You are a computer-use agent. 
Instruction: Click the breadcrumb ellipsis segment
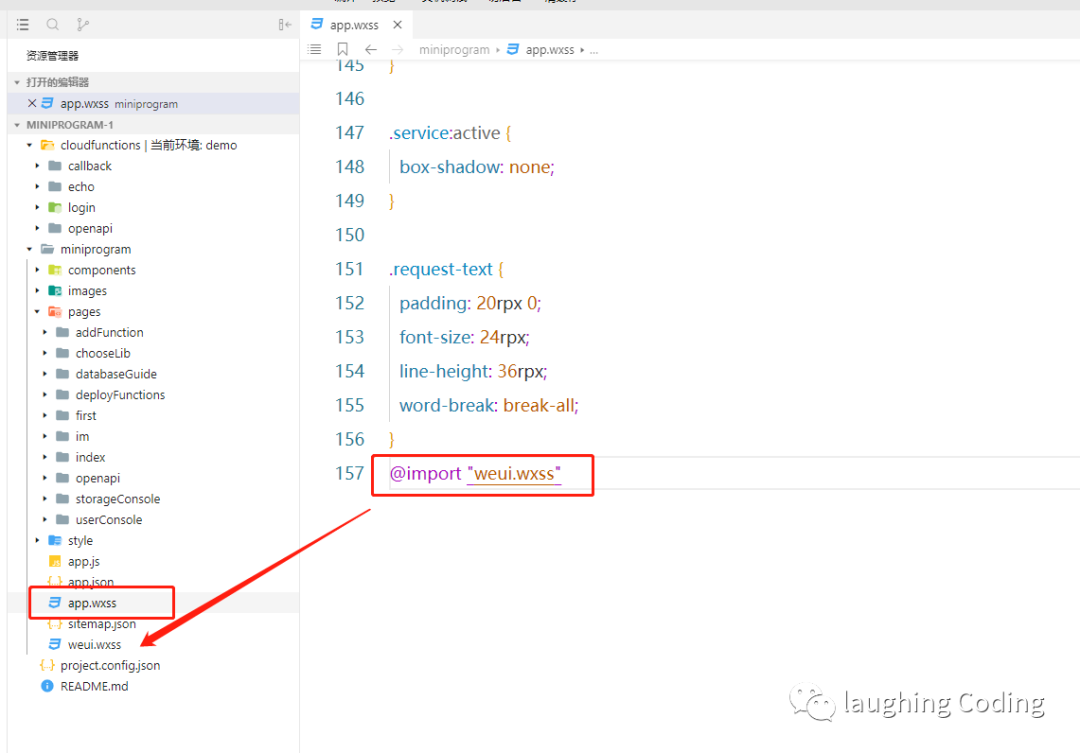tap(594, 50)
